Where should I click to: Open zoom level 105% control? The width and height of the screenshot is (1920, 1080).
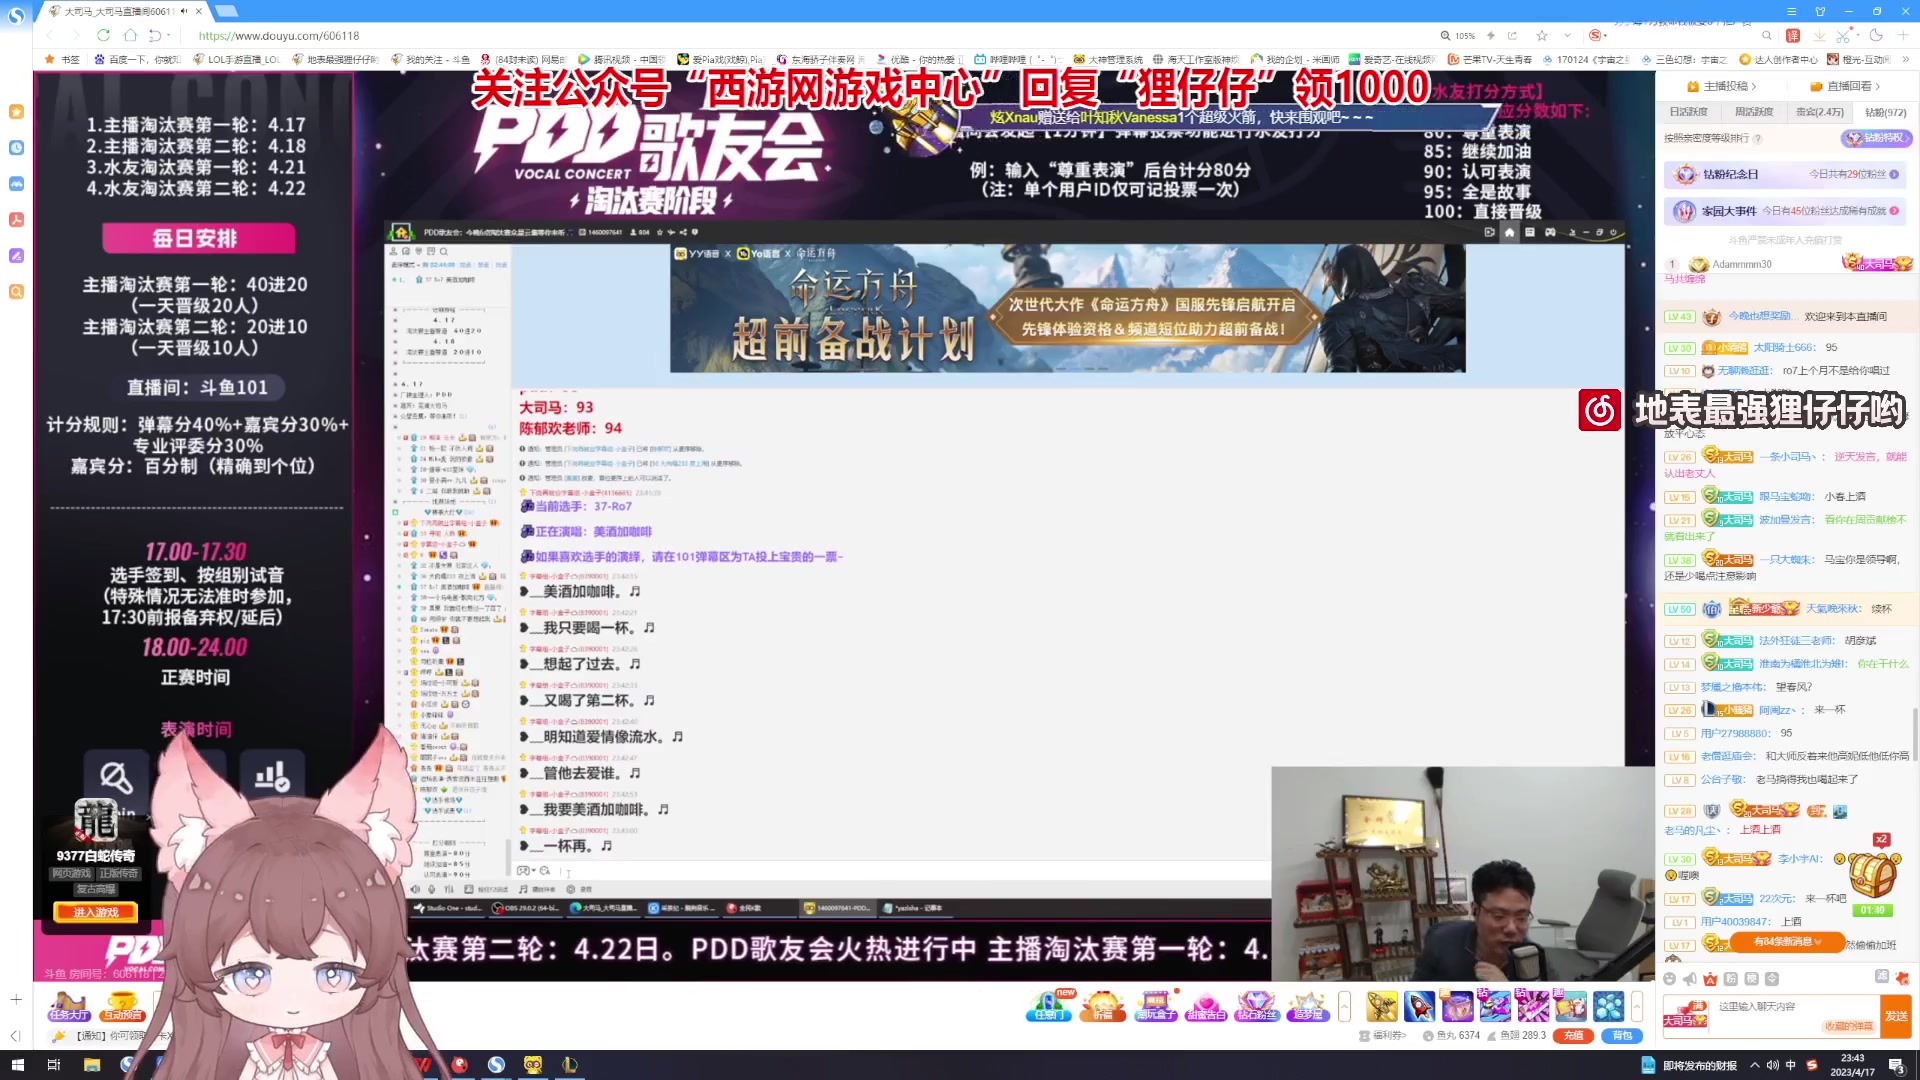pyautogui.click(x=1458, y=35)
